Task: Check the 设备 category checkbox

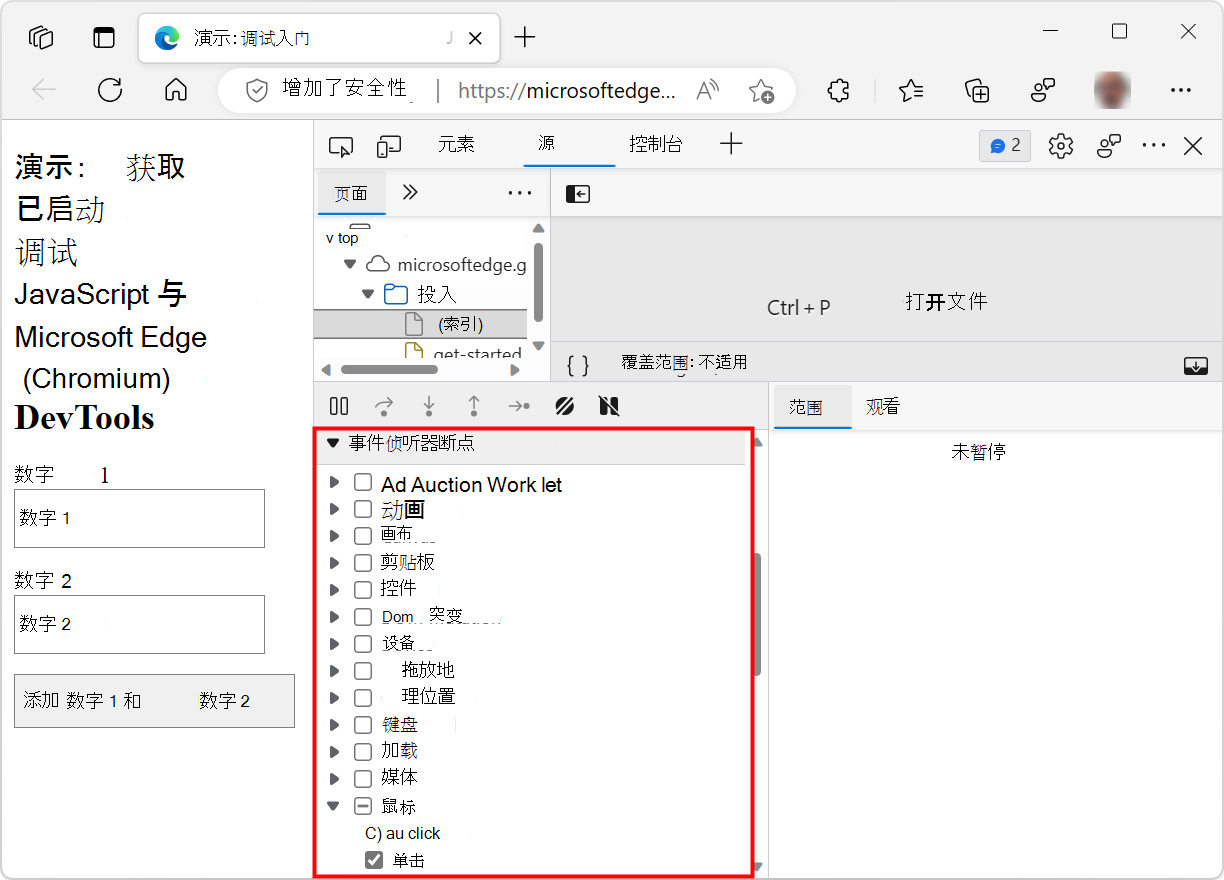Action: [363, 643]
